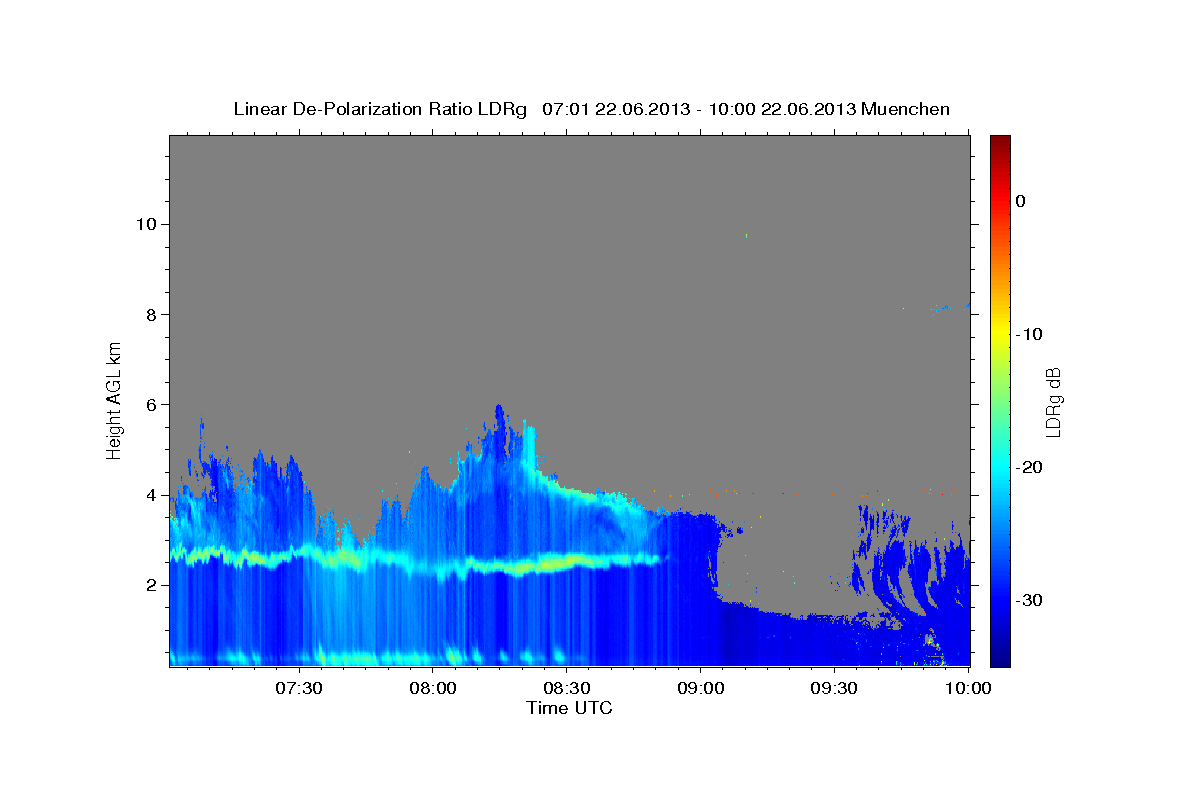This screenshot has height=800, width=1200.
Task: Click the 'LDRg dB' colorbar title
Action: [x=1053, y=401]
